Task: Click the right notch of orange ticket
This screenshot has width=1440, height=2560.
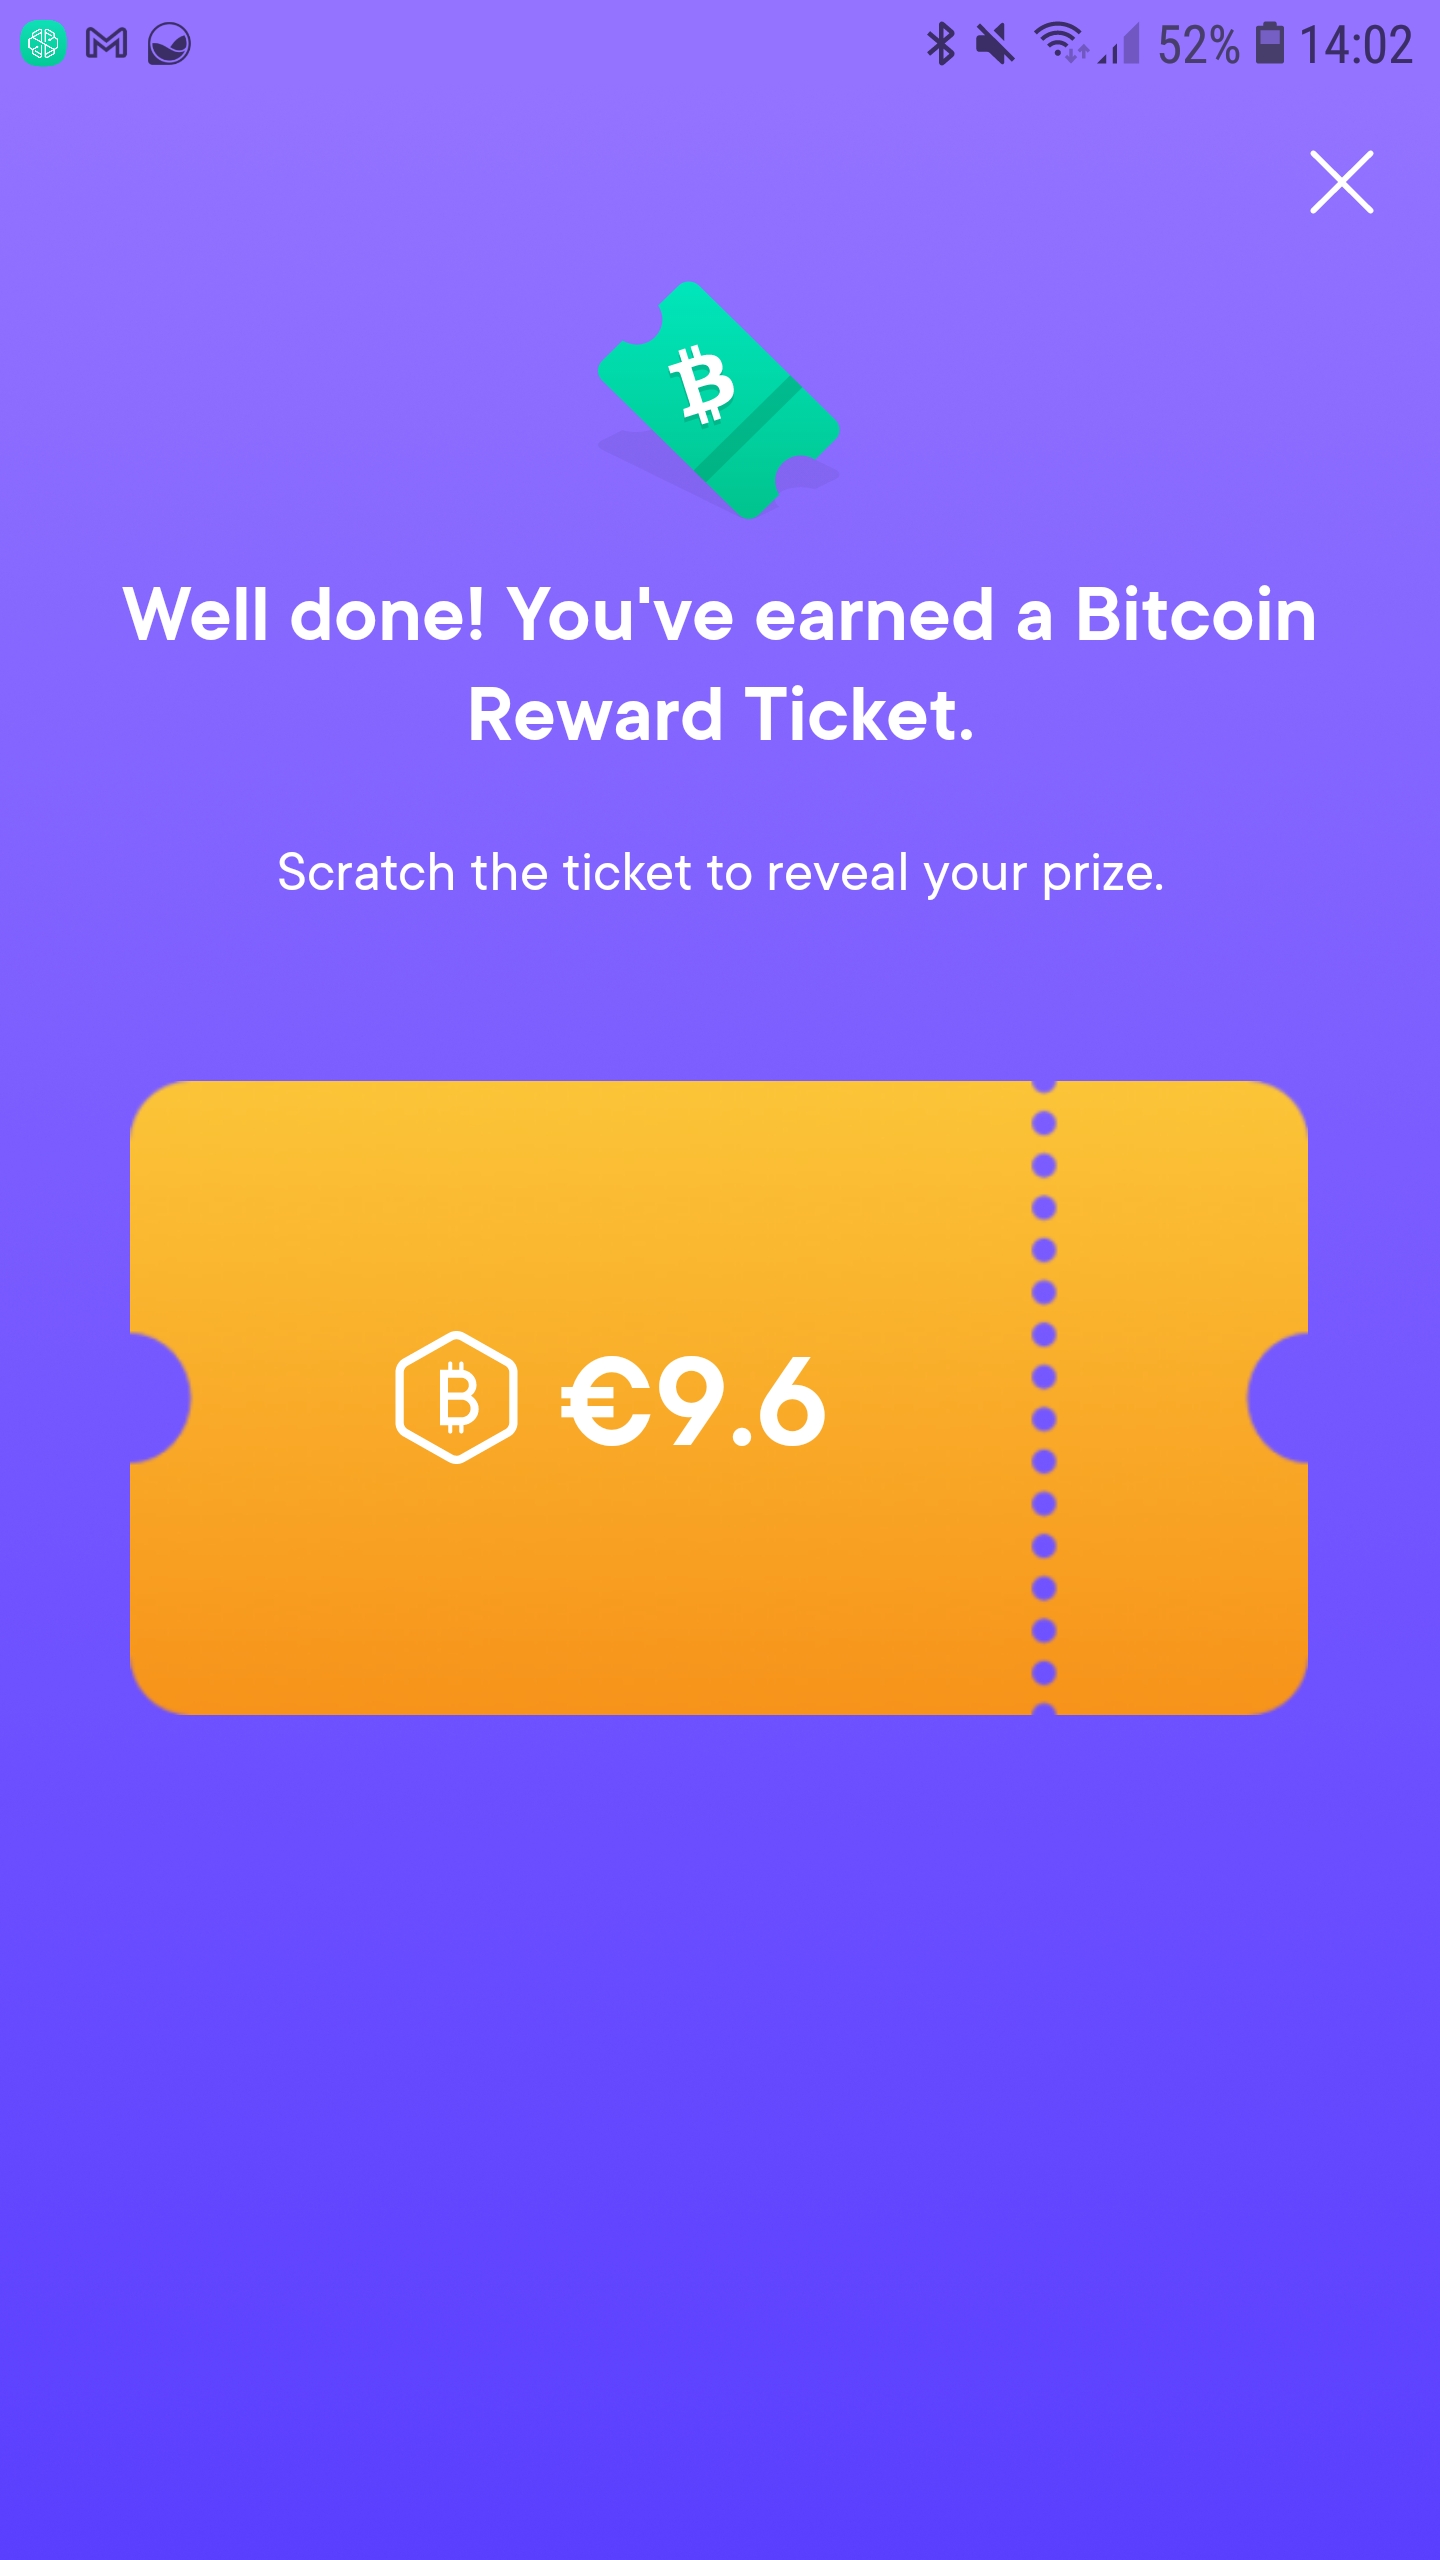Action: 1280,1397
